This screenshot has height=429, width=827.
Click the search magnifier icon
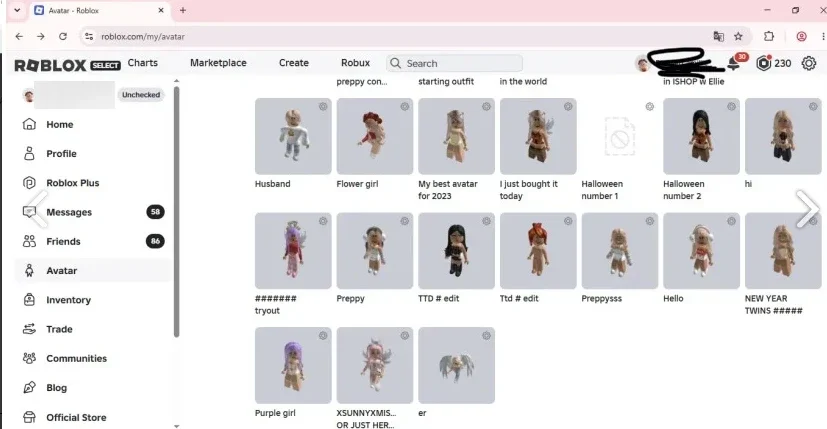(x=395, y=63)
